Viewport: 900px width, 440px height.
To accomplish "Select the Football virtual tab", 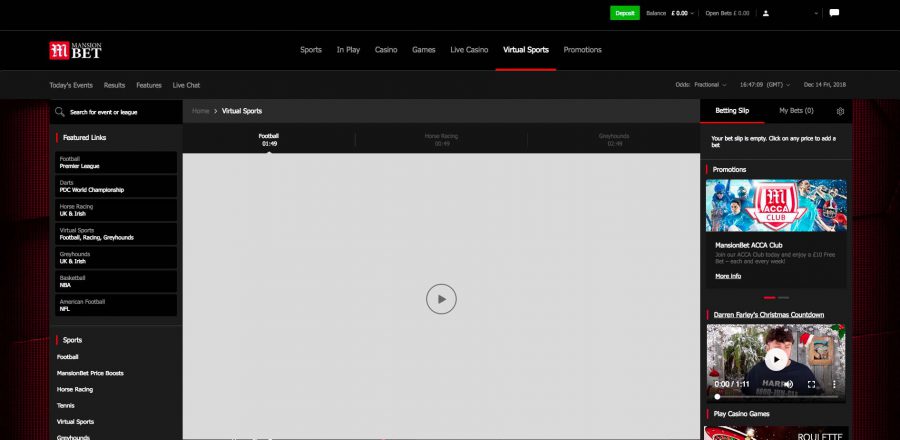I will 269,139.
